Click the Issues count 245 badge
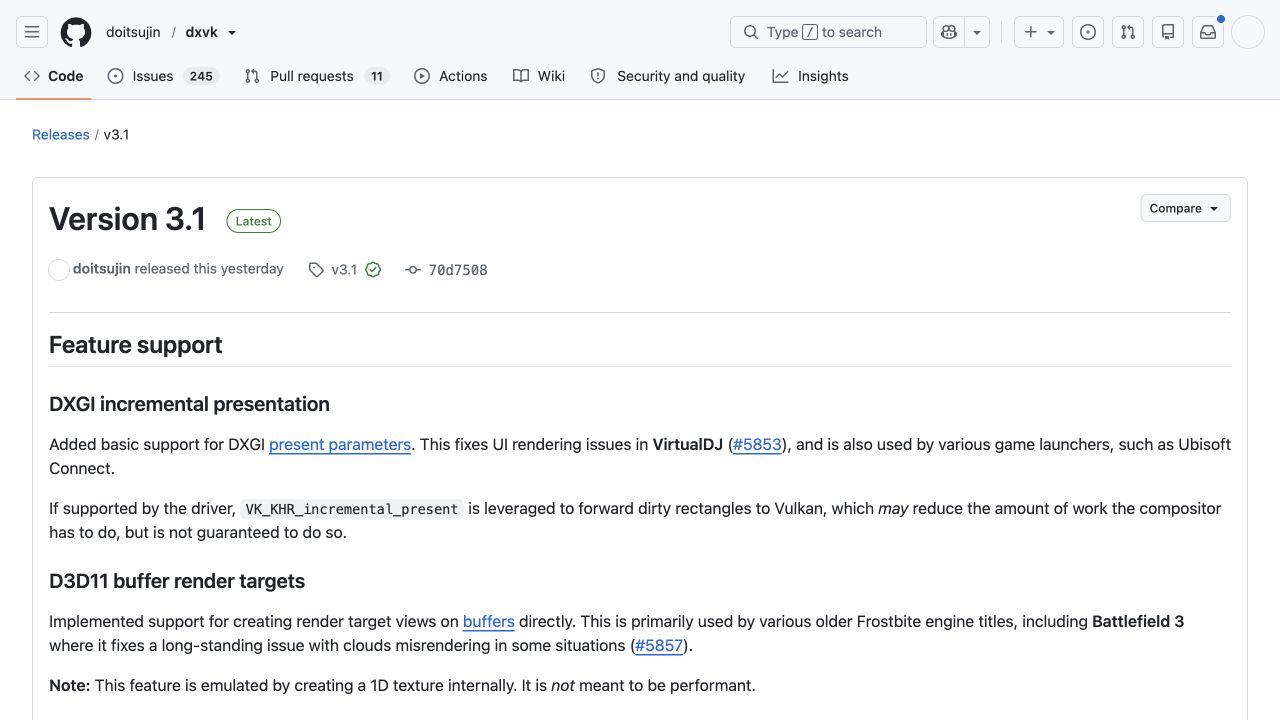Screen dimensions: 1280x720 point(201,76)
